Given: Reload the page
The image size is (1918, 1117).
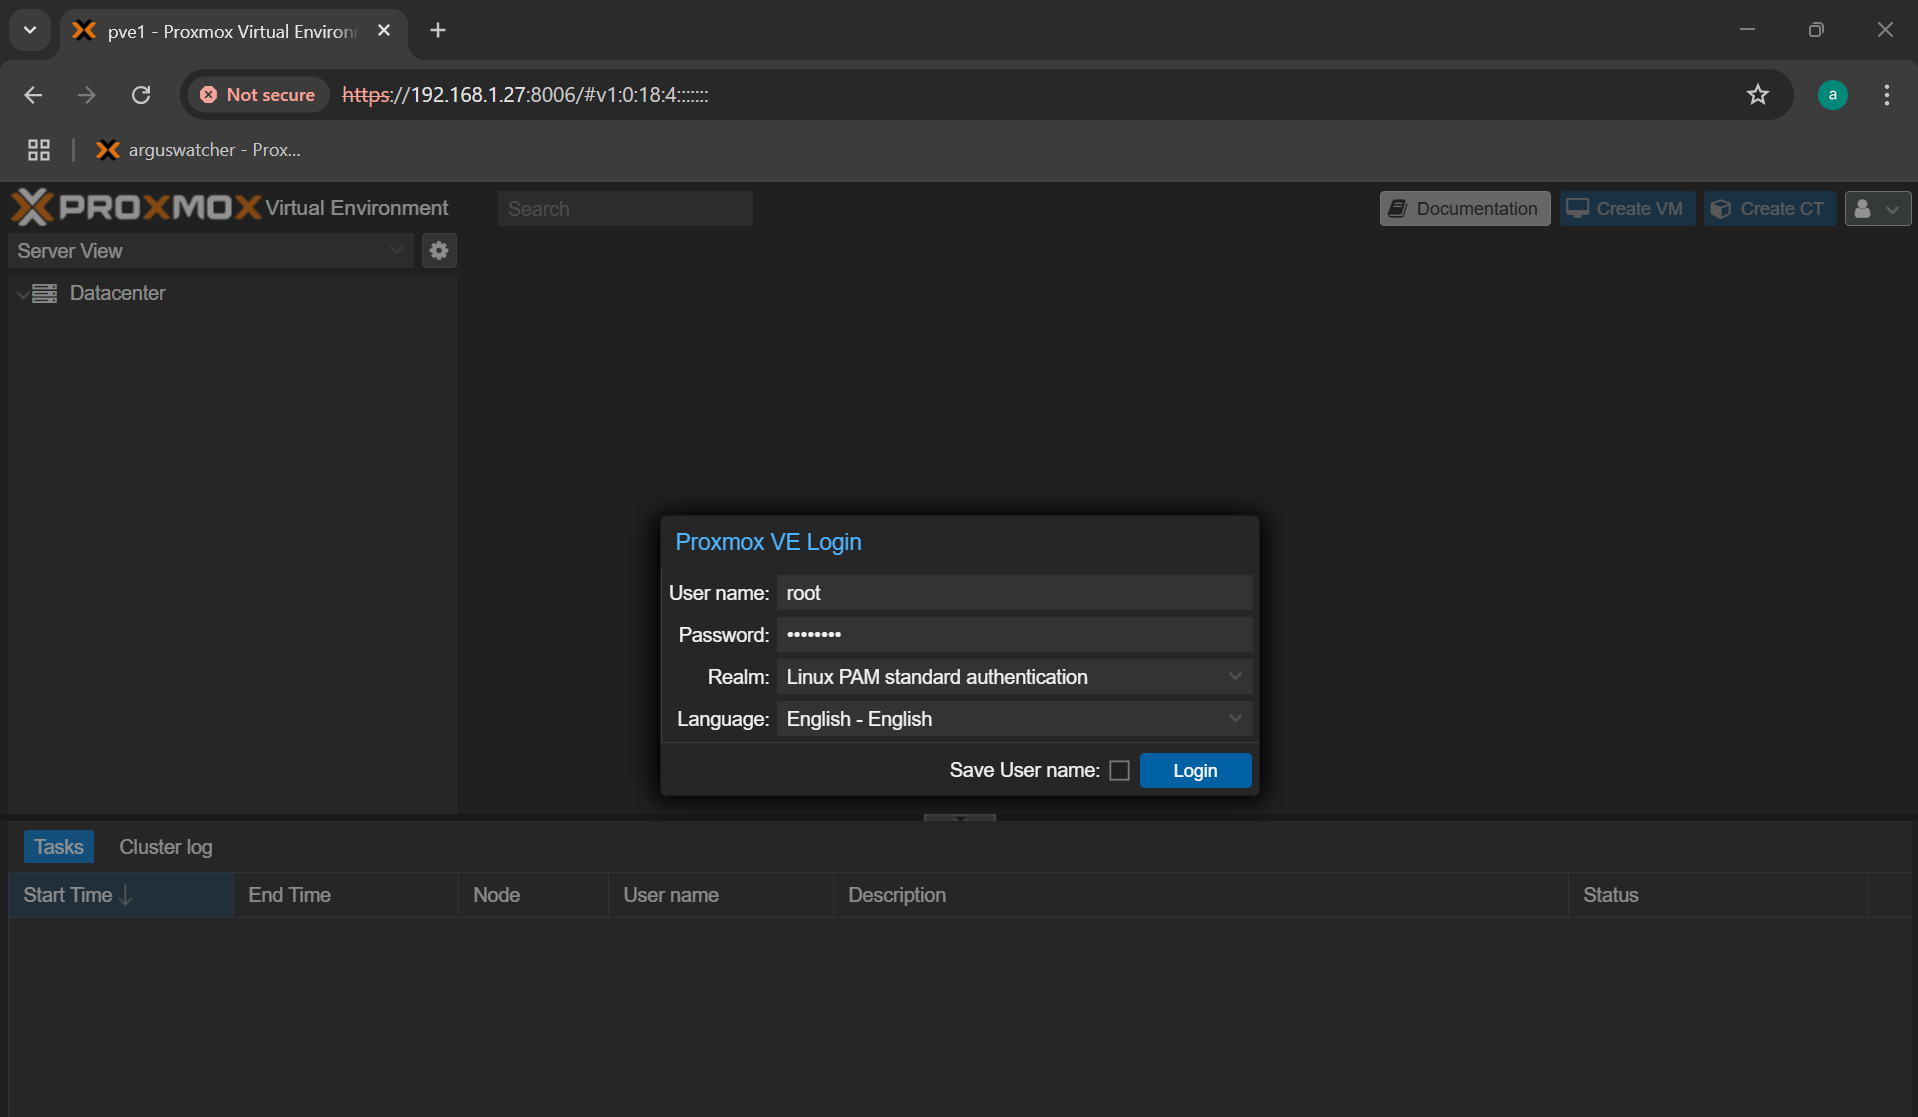Looking at the screenshot, I should [141, 95].
